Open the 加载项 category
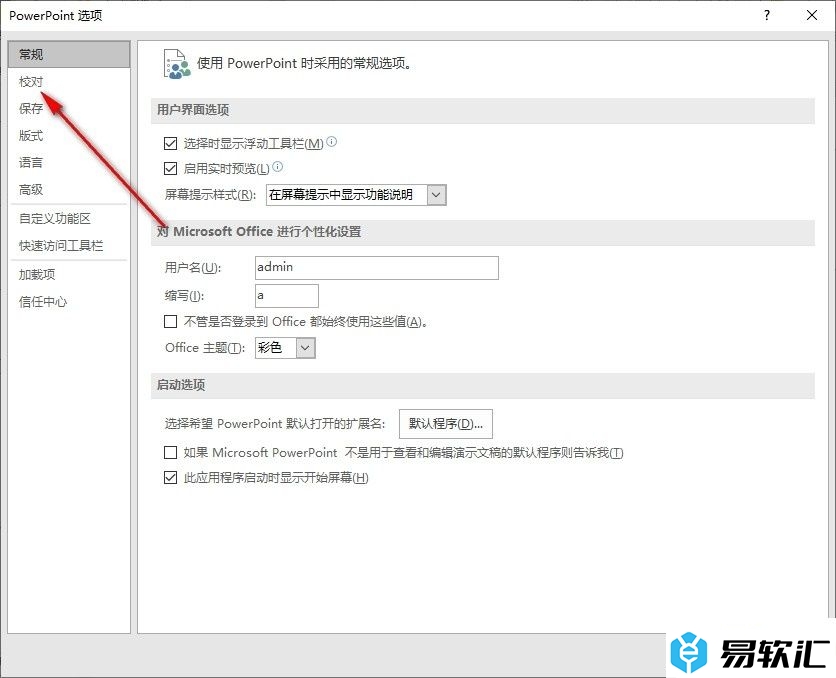 click(x=69, y=275)
